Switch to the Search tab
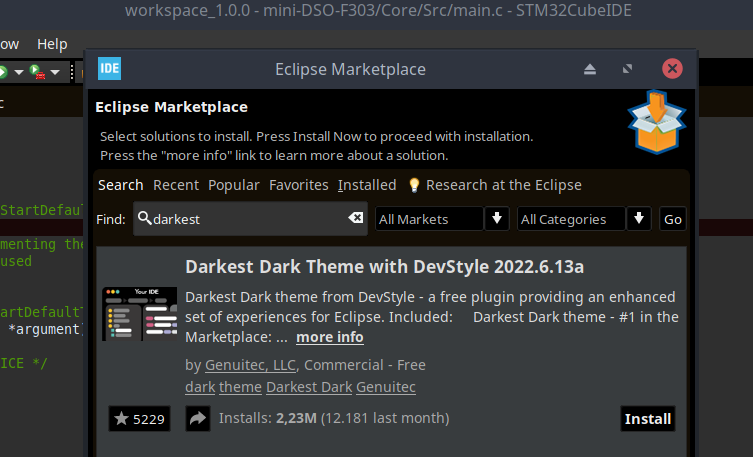753x457 pixels. click(121, 185)
